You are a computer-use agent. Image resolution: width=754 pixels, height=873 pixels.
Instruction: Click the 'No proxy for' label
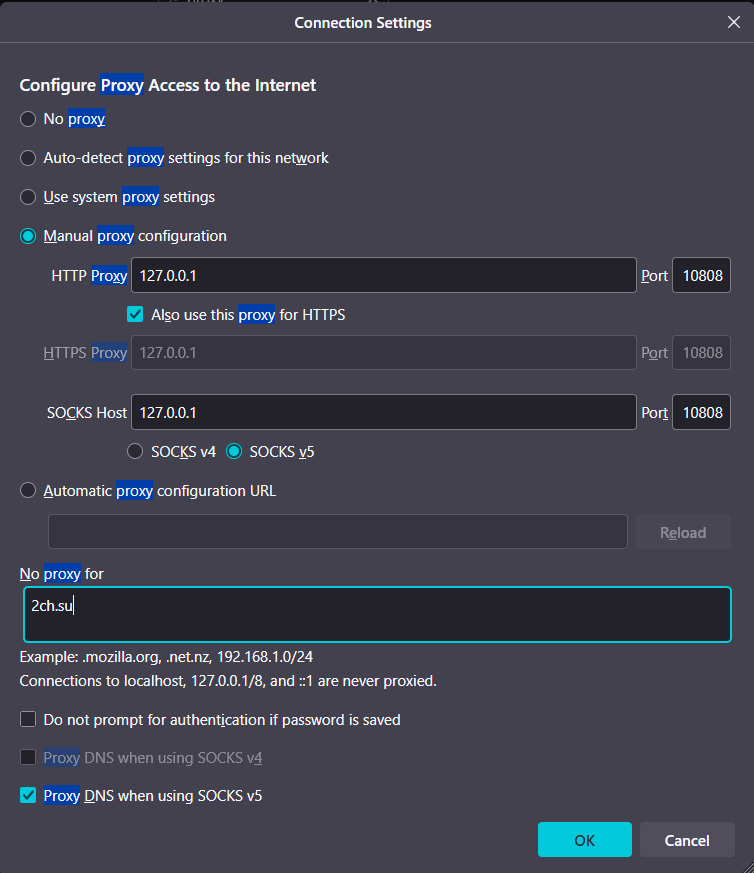point(61,573)
